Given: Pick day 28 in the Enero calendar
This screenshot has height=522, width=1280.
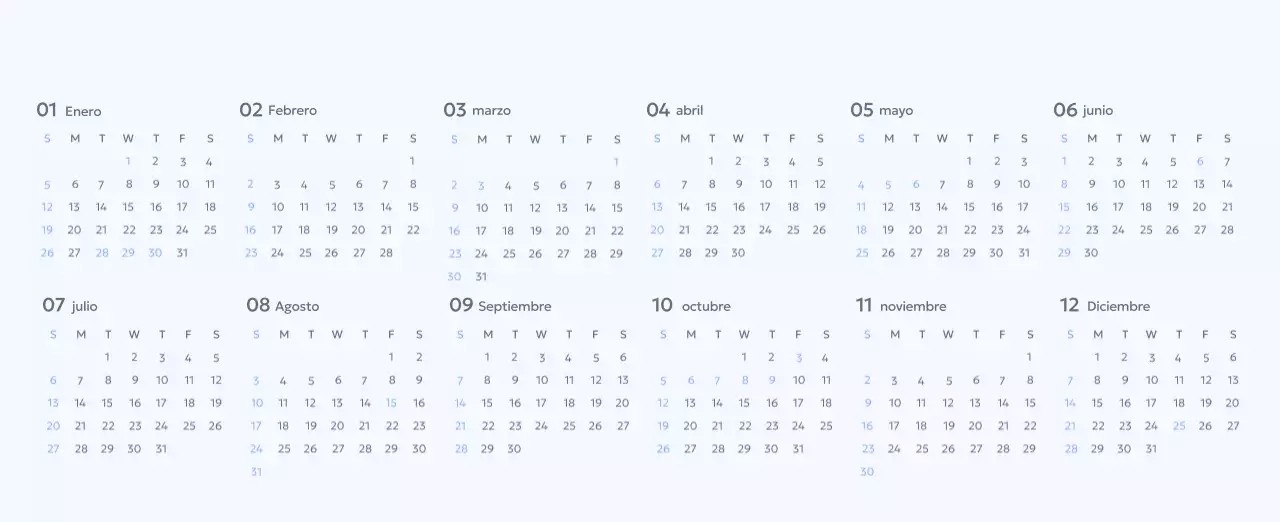Looking at the screenshot, I should (102, 253).
